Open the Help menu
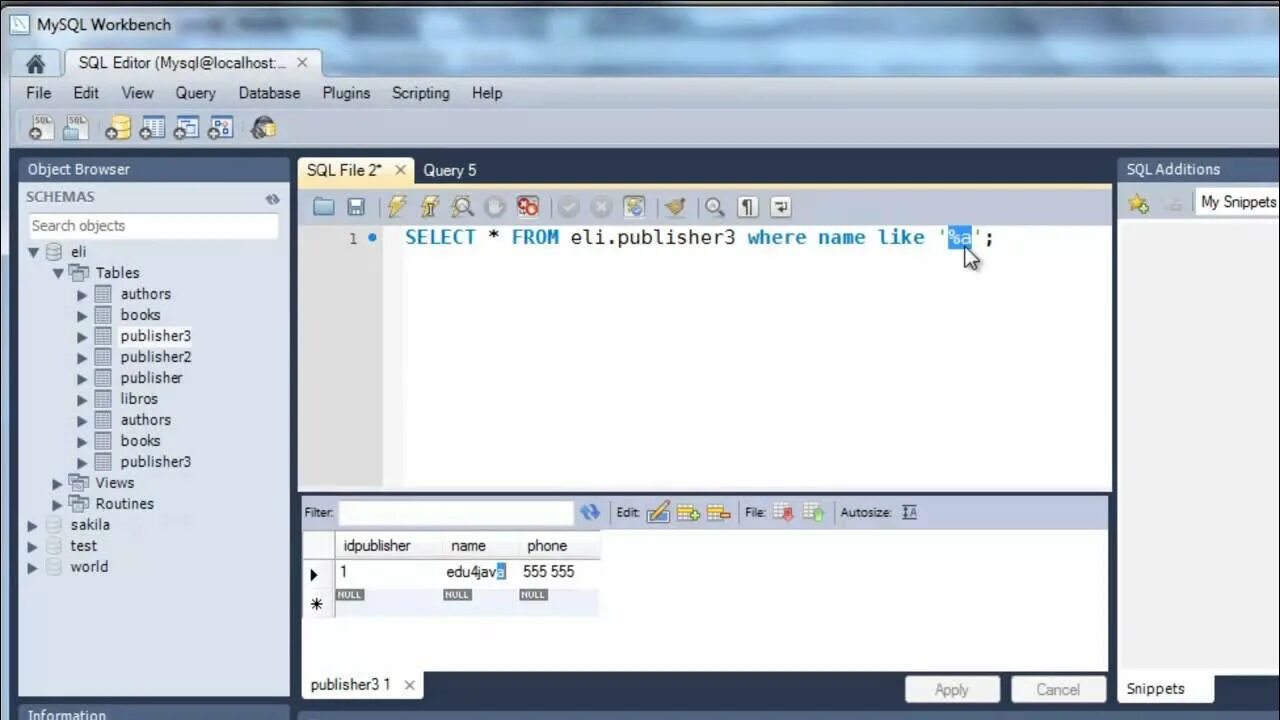The width and height of the screenshot is (1280, 720). click(487, 93)
